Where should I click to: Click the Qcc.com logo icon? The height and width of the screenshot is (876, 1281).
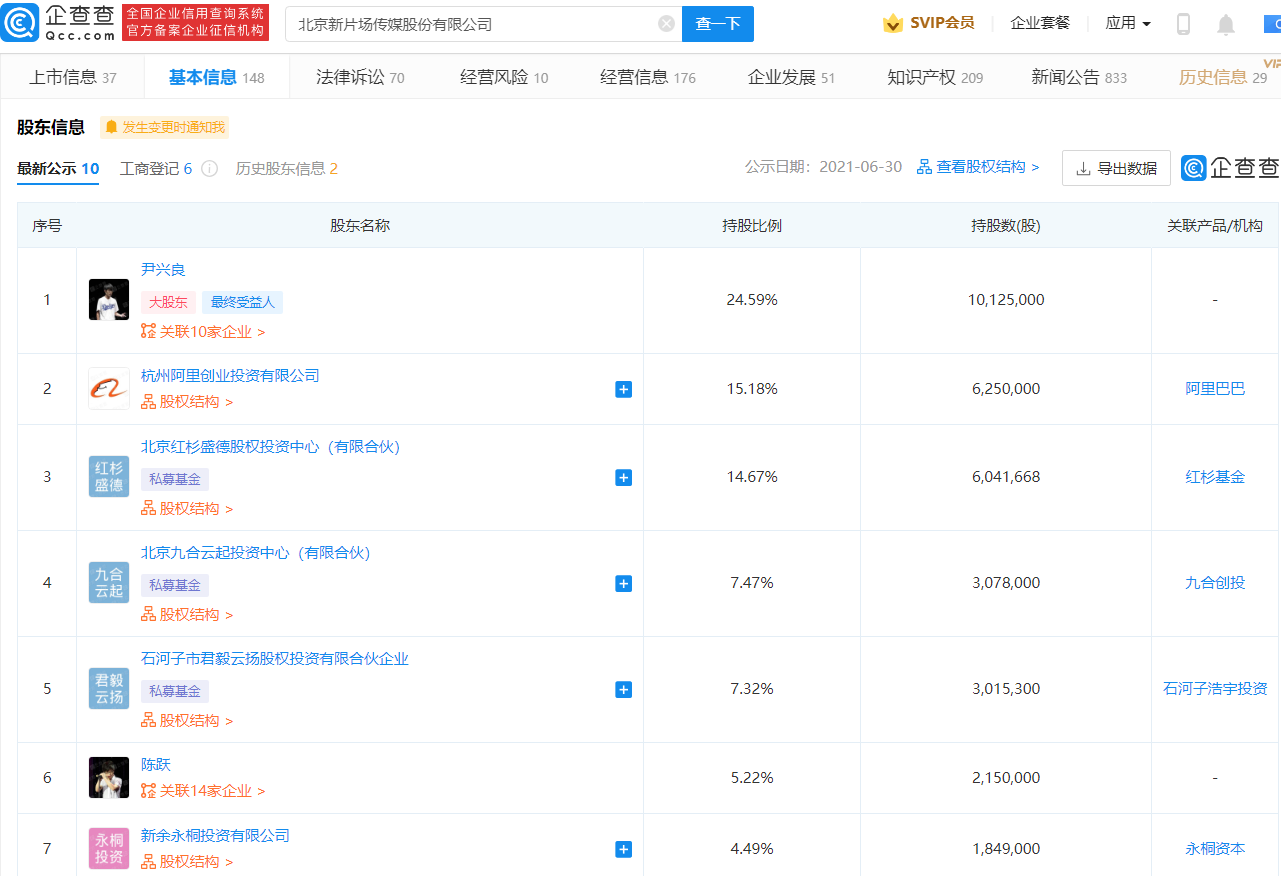click(20, 23)
